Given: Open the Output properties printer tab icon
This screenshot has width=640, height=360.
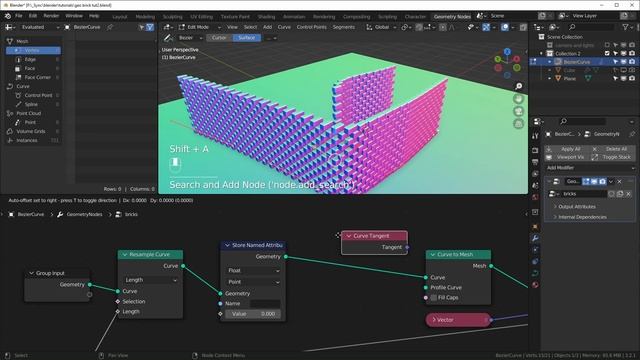Looking at the screenshot, I should click(535, 162).
